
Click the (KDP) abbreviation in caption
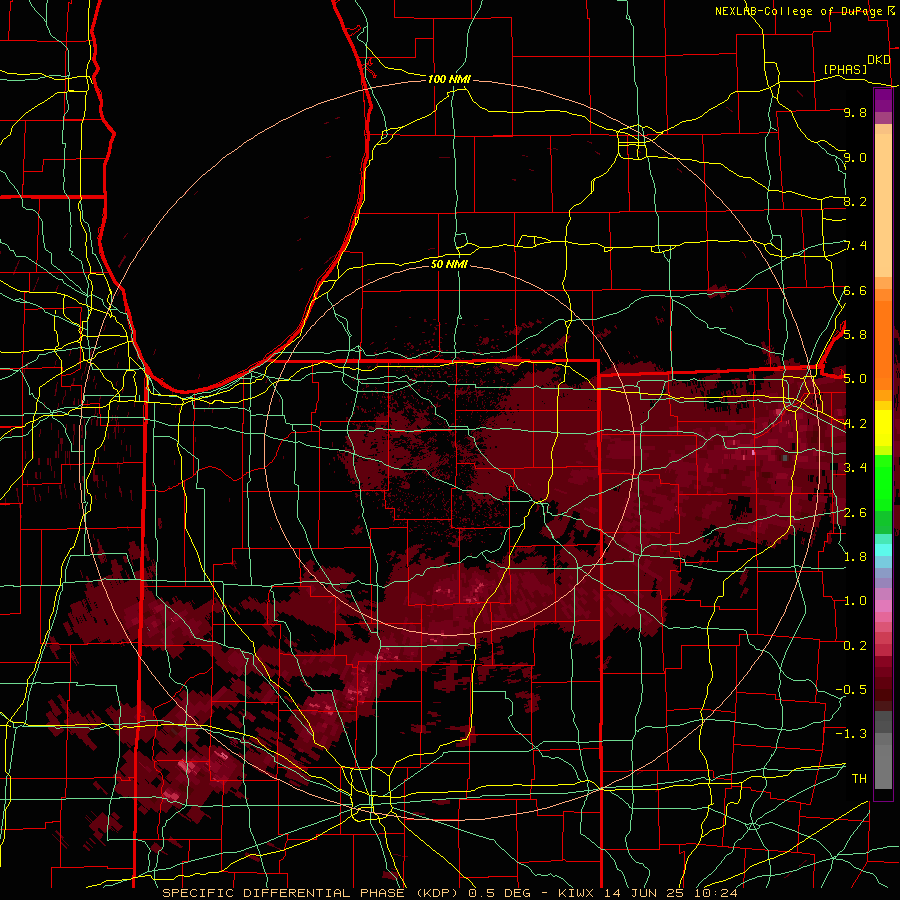pyautogui.click(x=438, y=893)
